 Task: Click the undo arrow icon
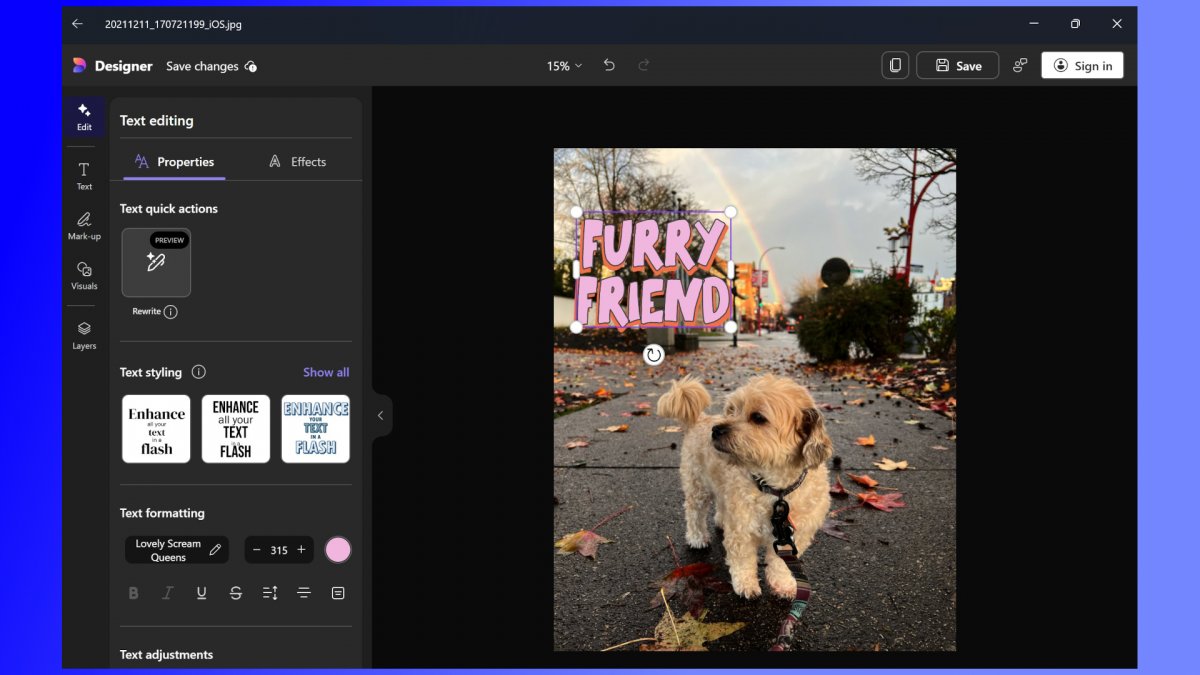click(x=609, y=65)
